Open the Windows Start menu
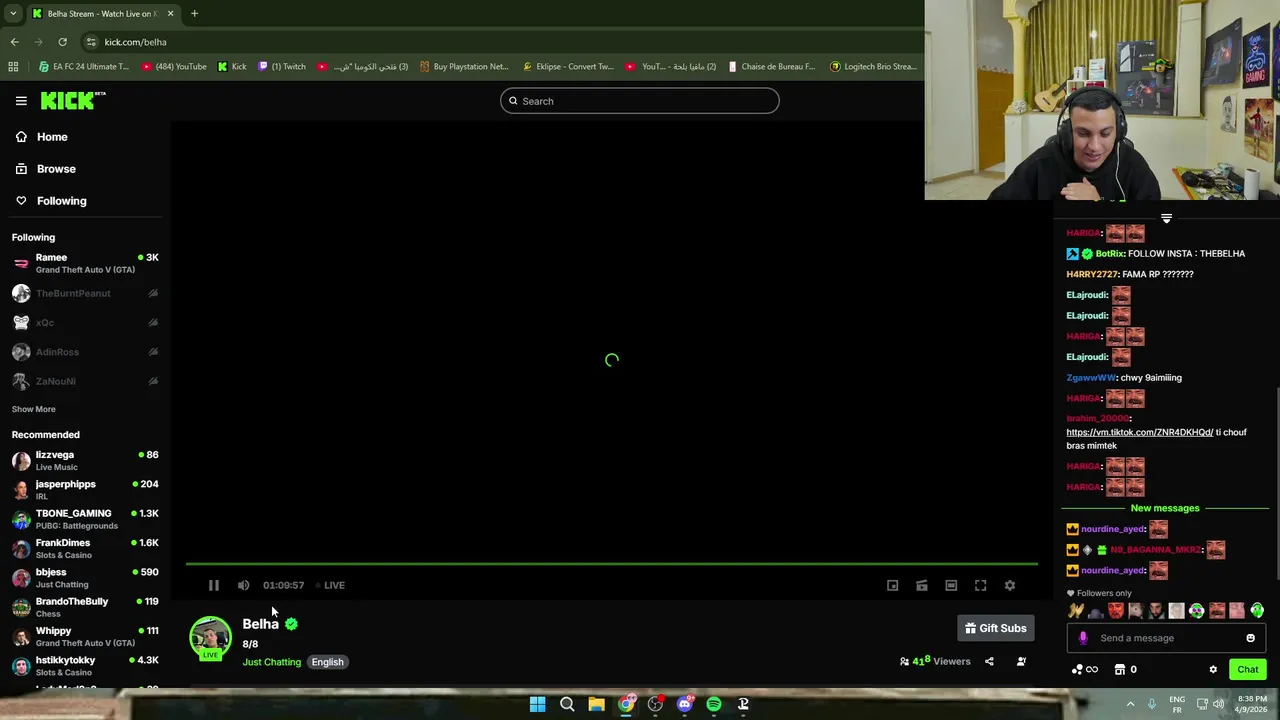The height and width of the screenshot is (720, 1280). (x=537, y=704)
